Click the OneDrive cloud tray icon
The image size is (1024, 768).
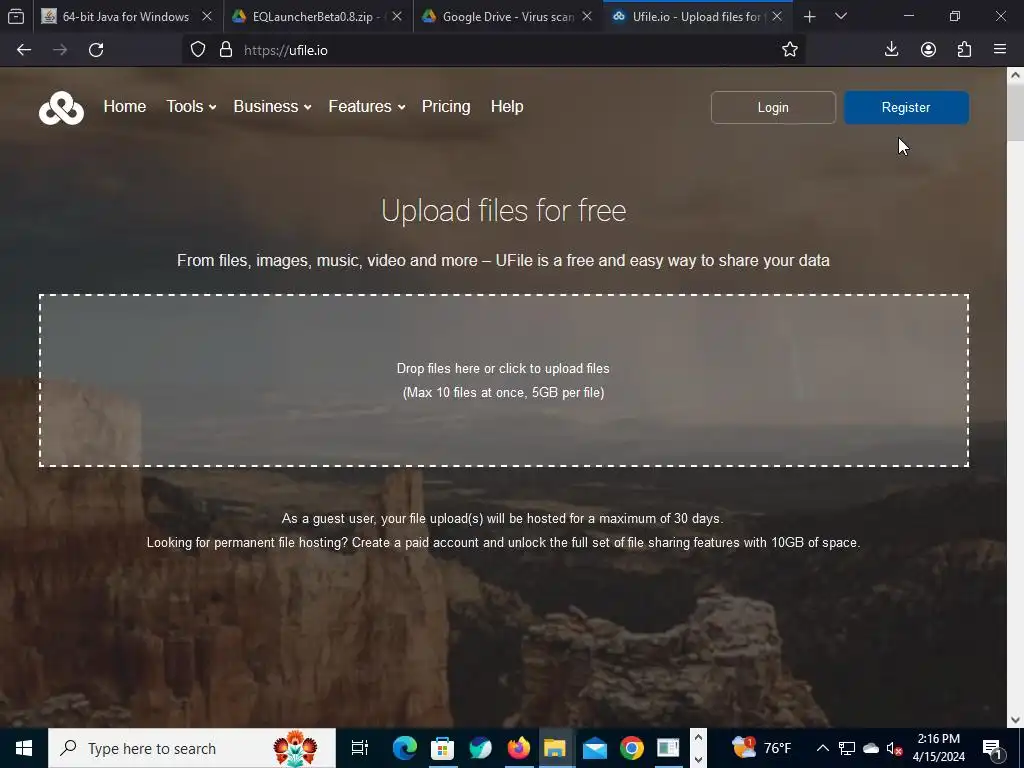coord(871,748)
